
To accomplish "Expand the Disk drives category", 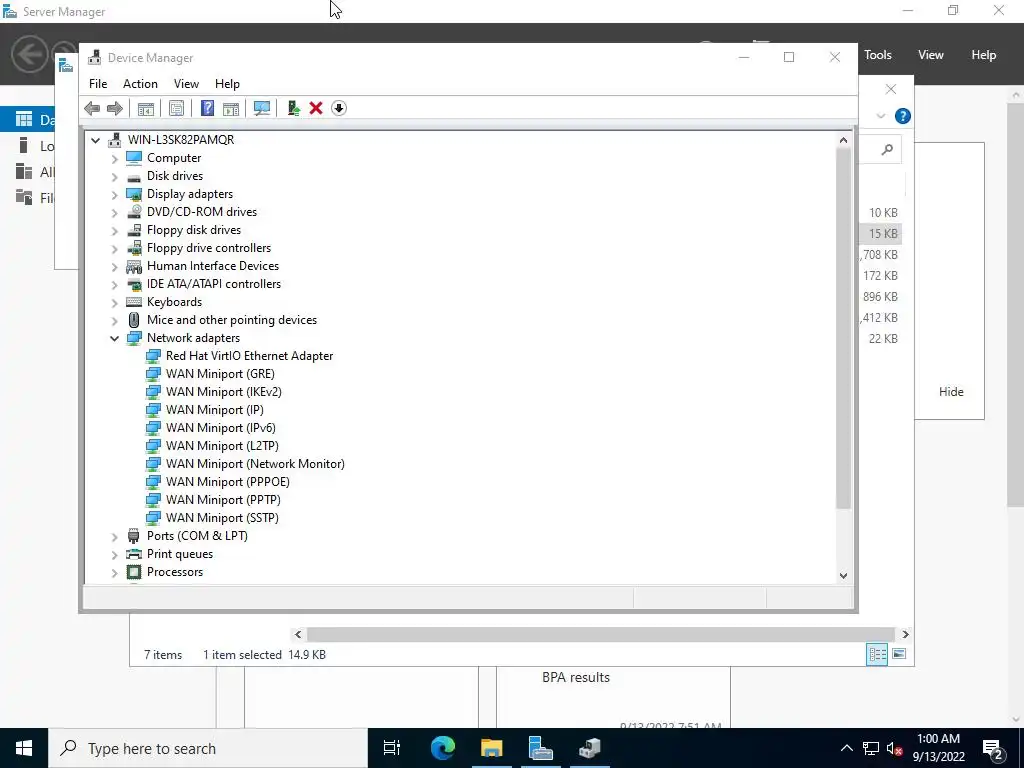I will [x=114, y=176].
